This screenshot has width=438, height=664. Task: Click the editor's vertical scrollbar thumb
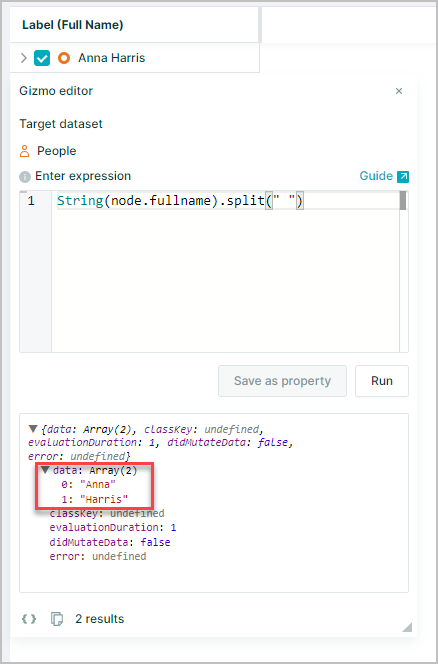(x=403, y=201)
